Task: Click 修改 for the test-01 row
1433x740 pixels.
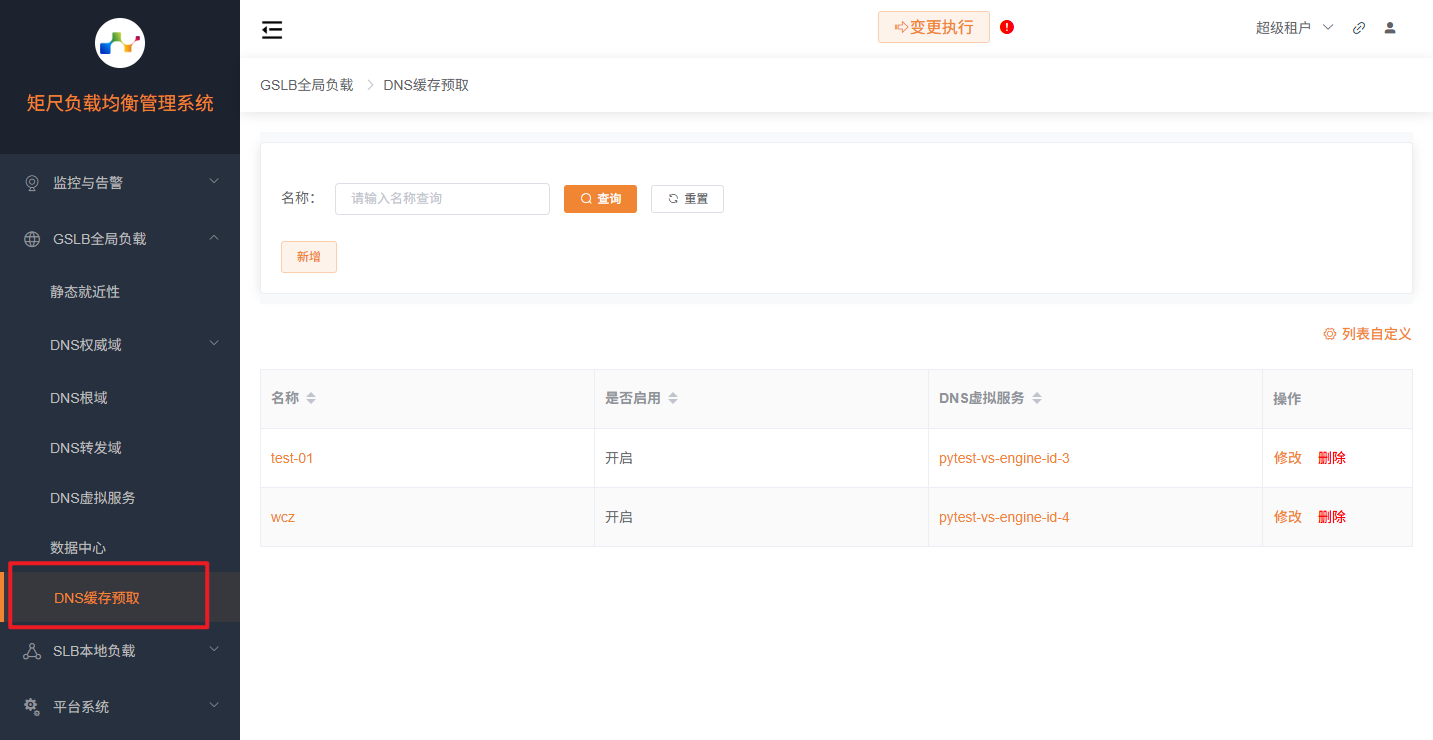Action: click(1287, 458)
